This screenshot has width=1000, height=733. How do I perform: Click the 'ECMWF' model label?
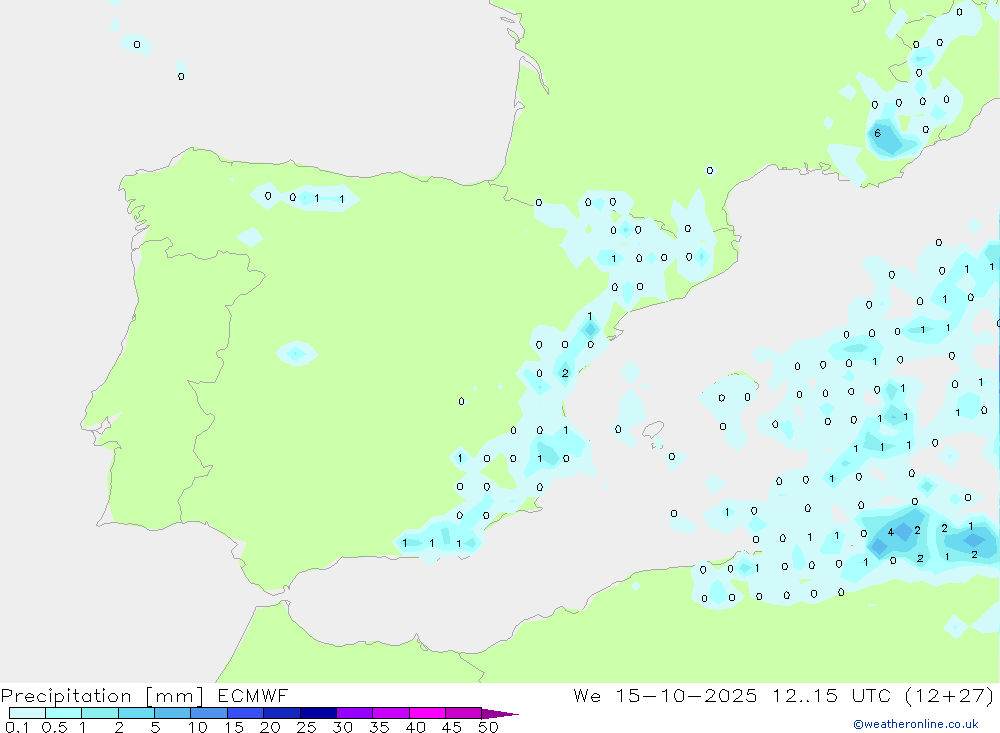253,695
